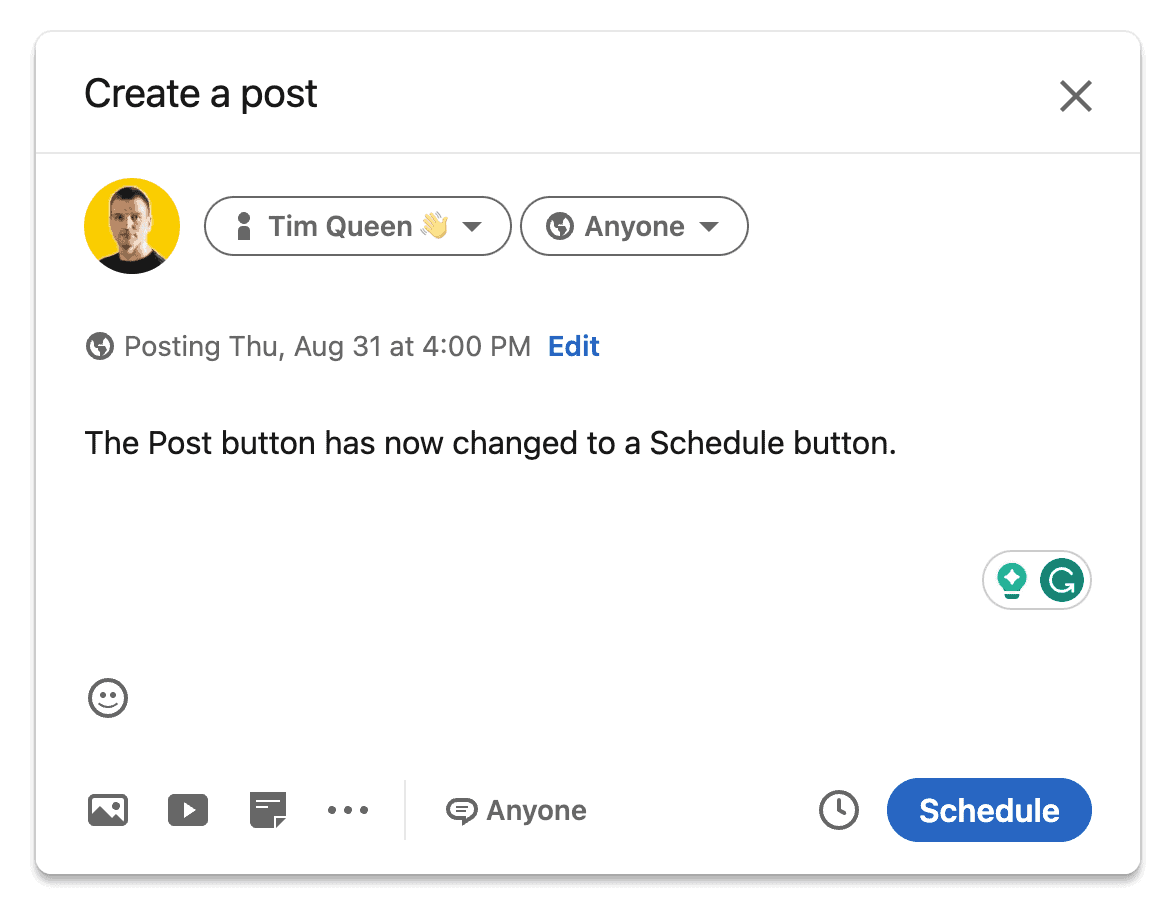Click the document template icon

point(268,809)
